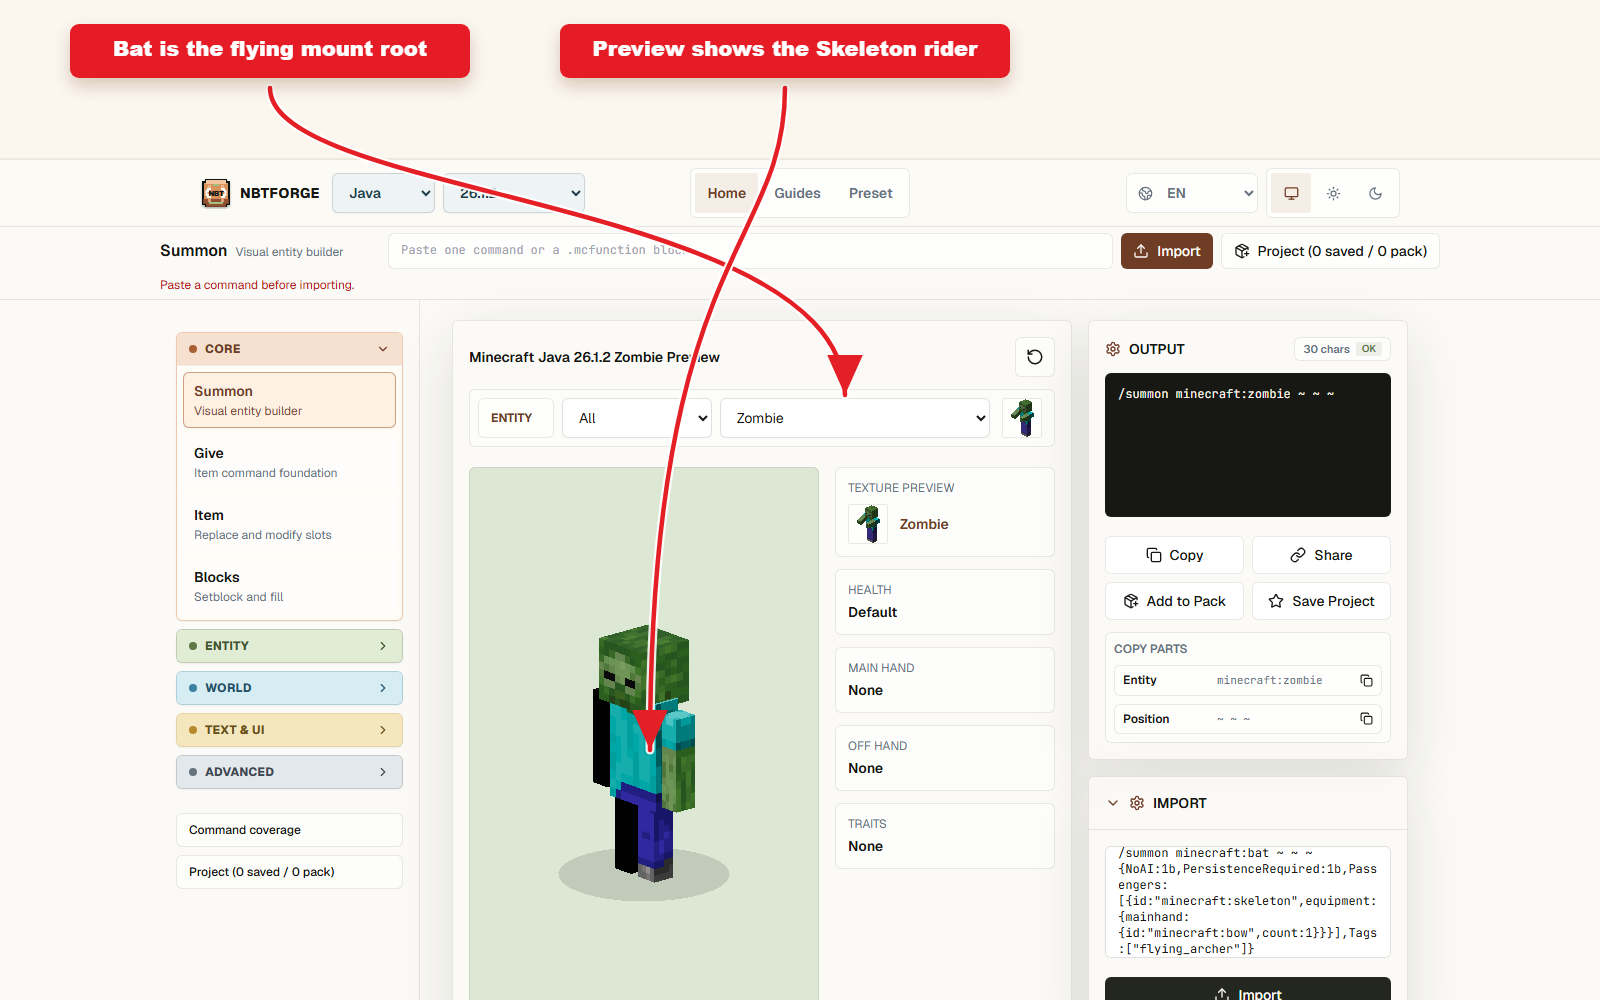
Task: Click the paste command input field
Action: (750, 251)
